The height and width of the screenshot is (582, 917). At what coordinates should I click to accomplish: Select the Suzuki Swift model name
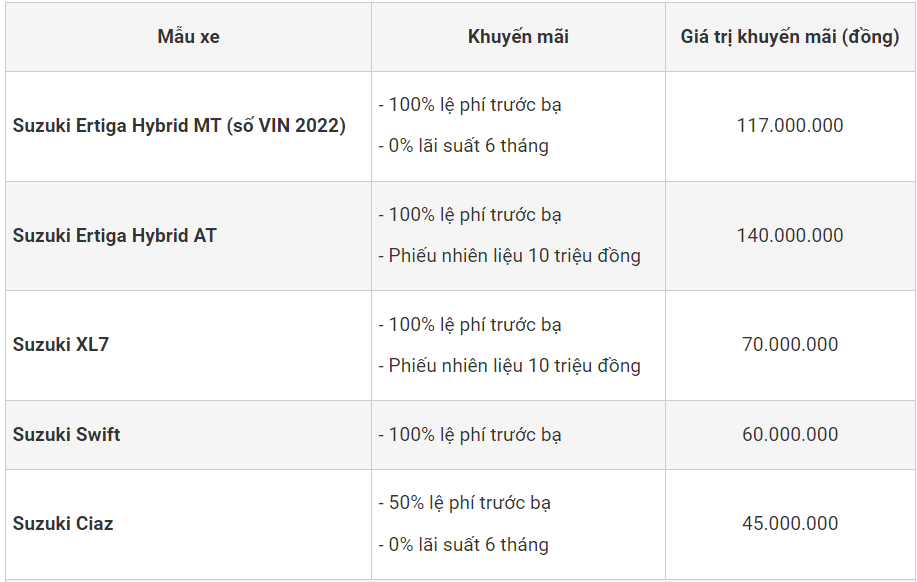pyautogui.click(x=67, y=435)
